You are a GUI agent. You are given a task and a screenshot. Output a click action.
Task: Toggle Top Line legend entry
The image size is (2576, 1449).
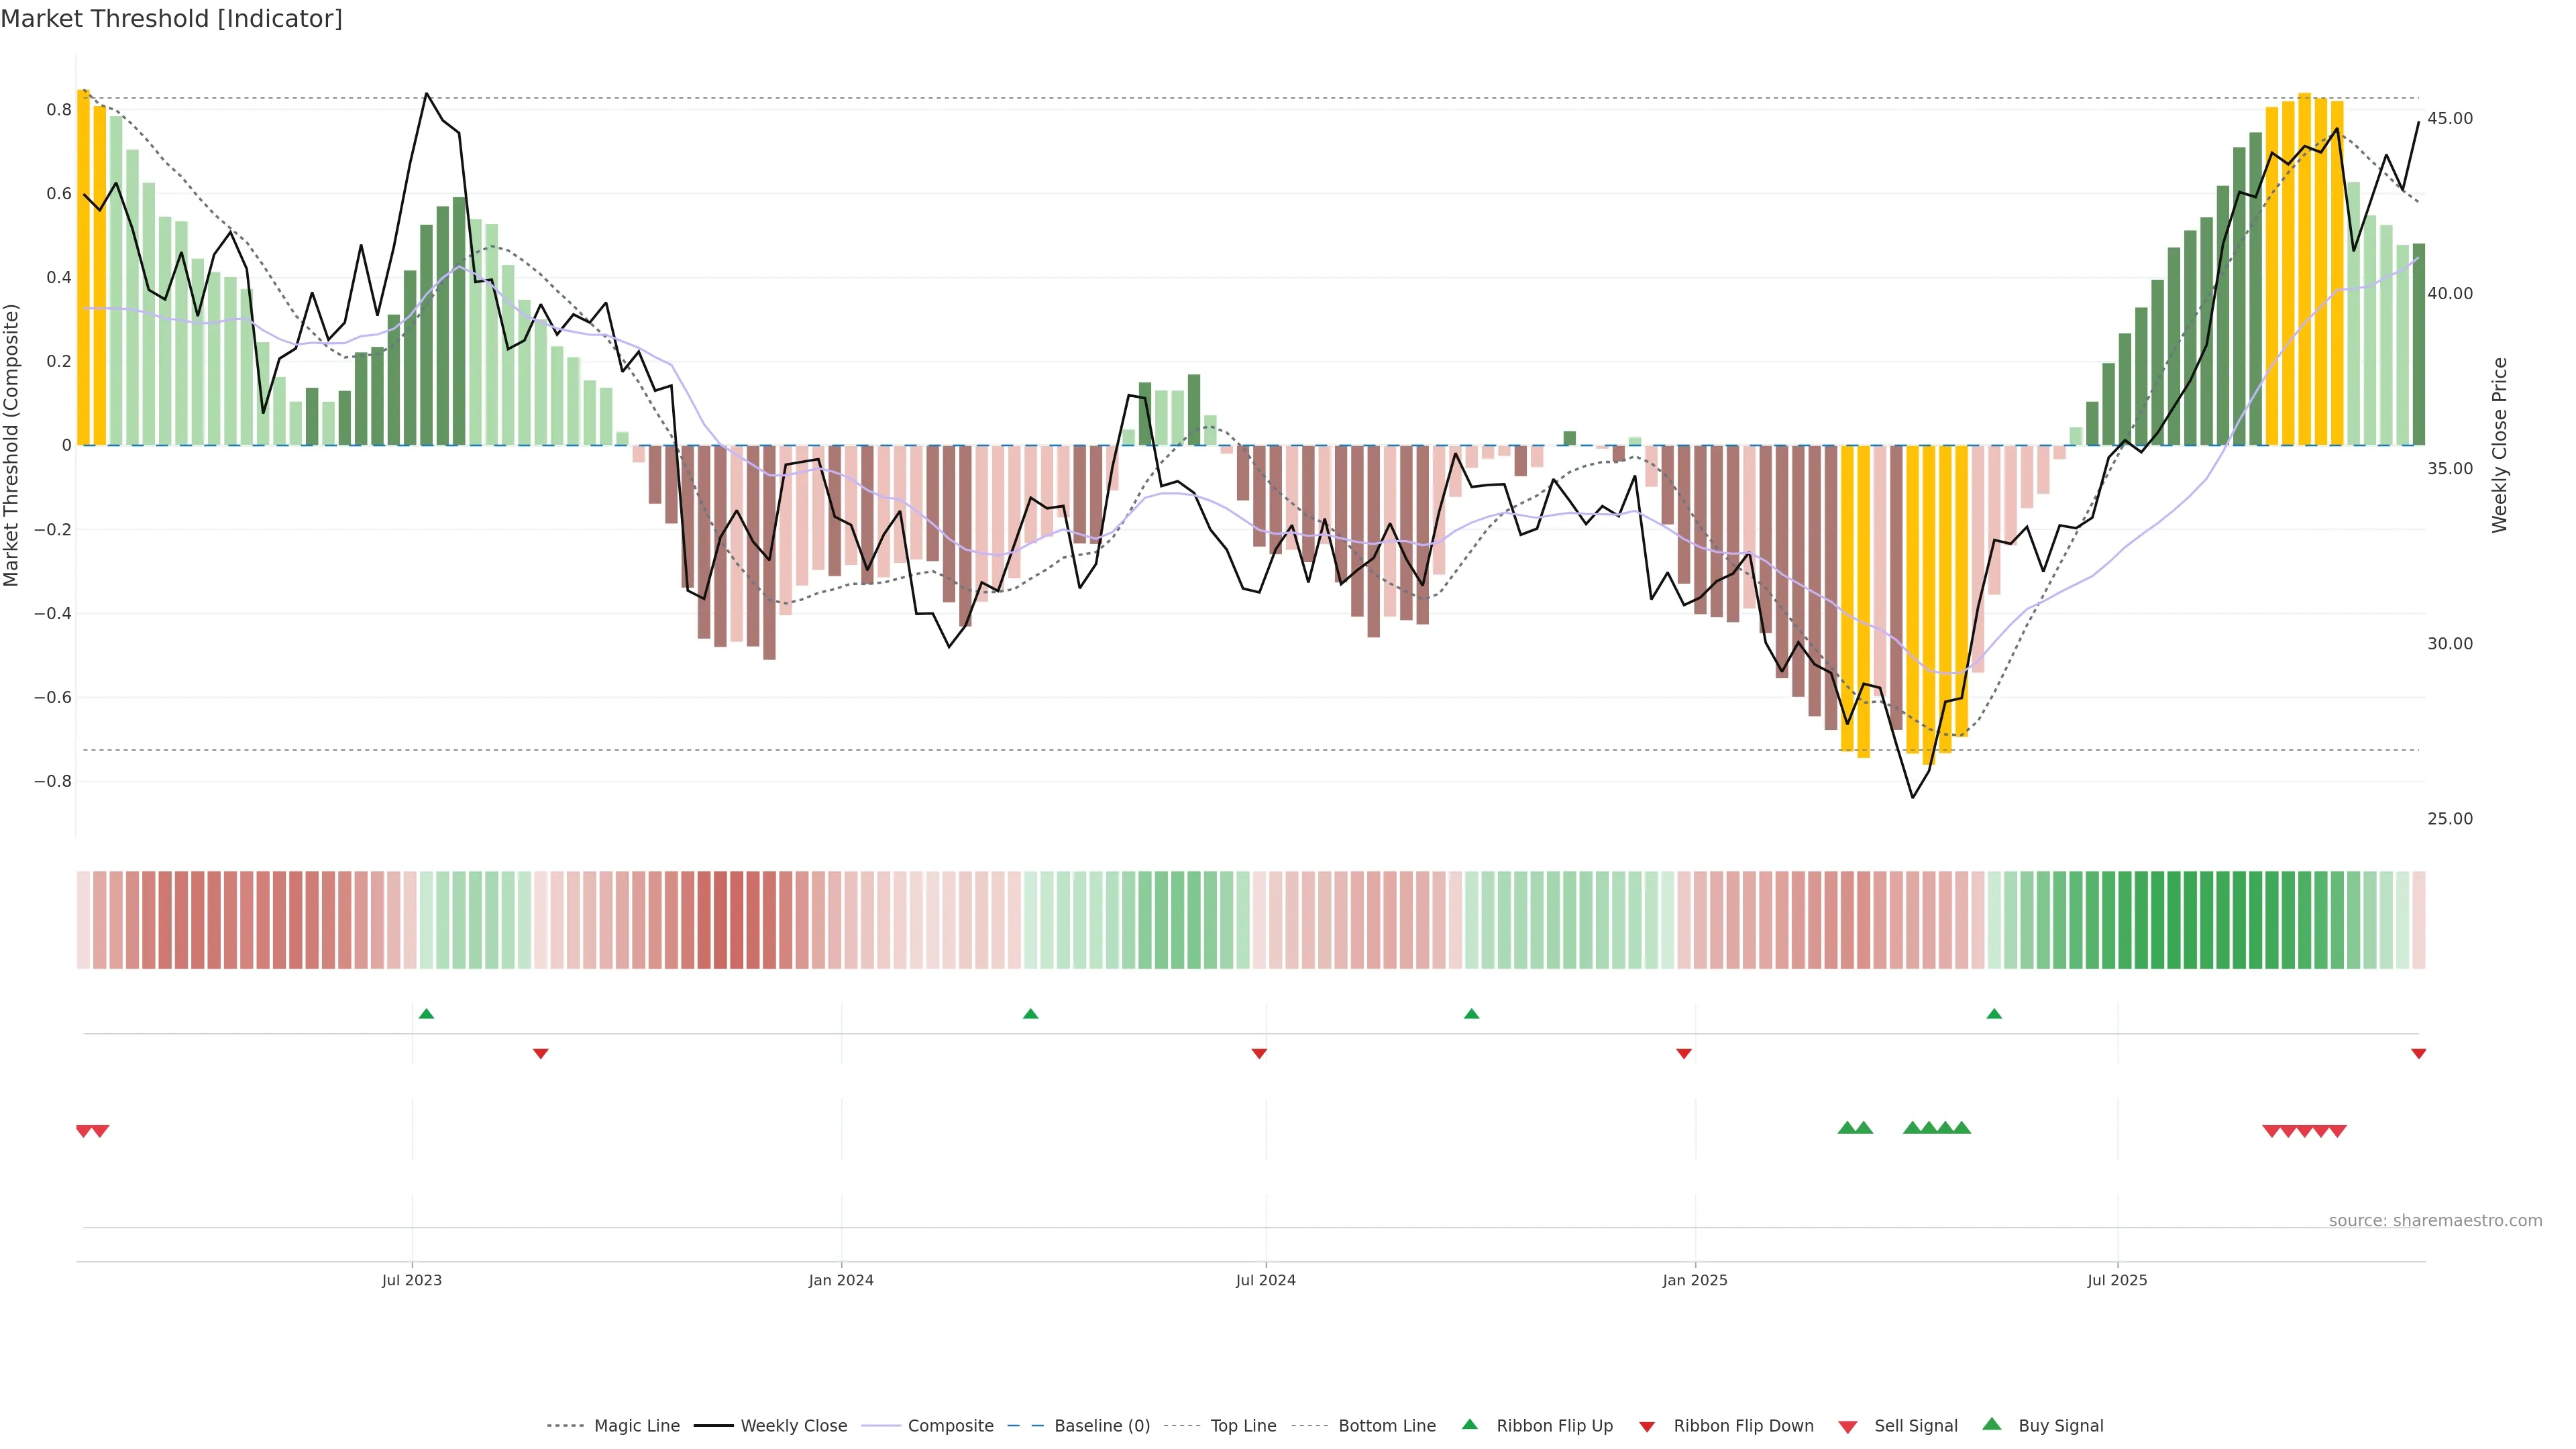[1243, 1425]
